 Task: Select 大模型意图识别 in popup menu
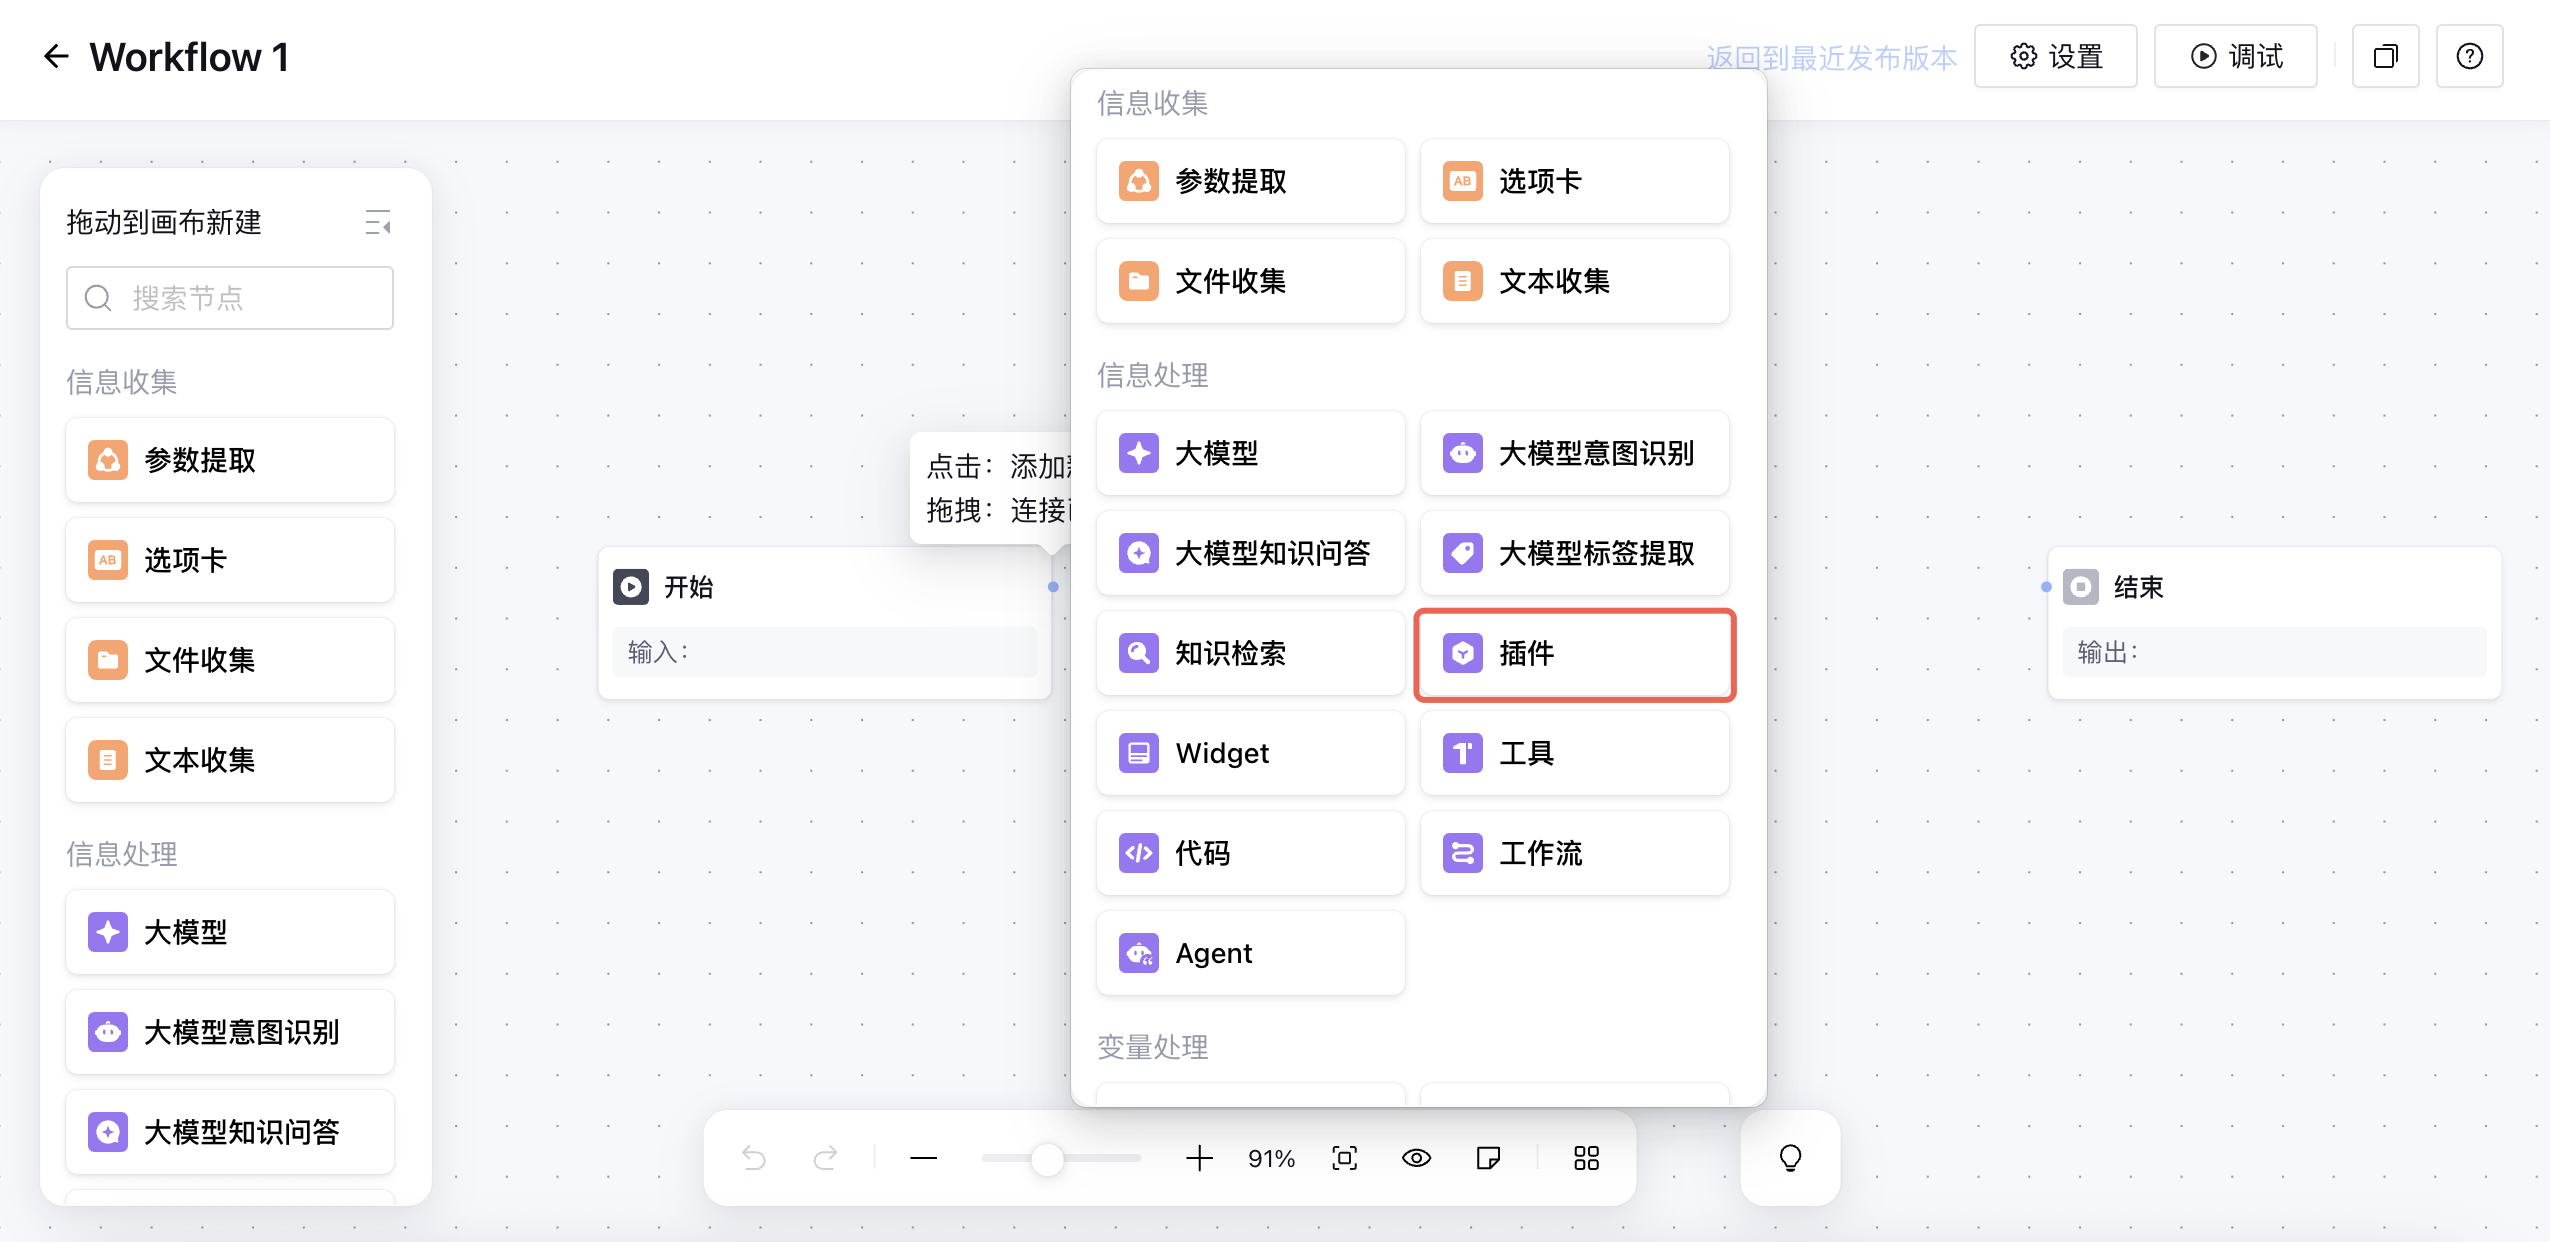pyautogui.click(x=1574, y=454)
